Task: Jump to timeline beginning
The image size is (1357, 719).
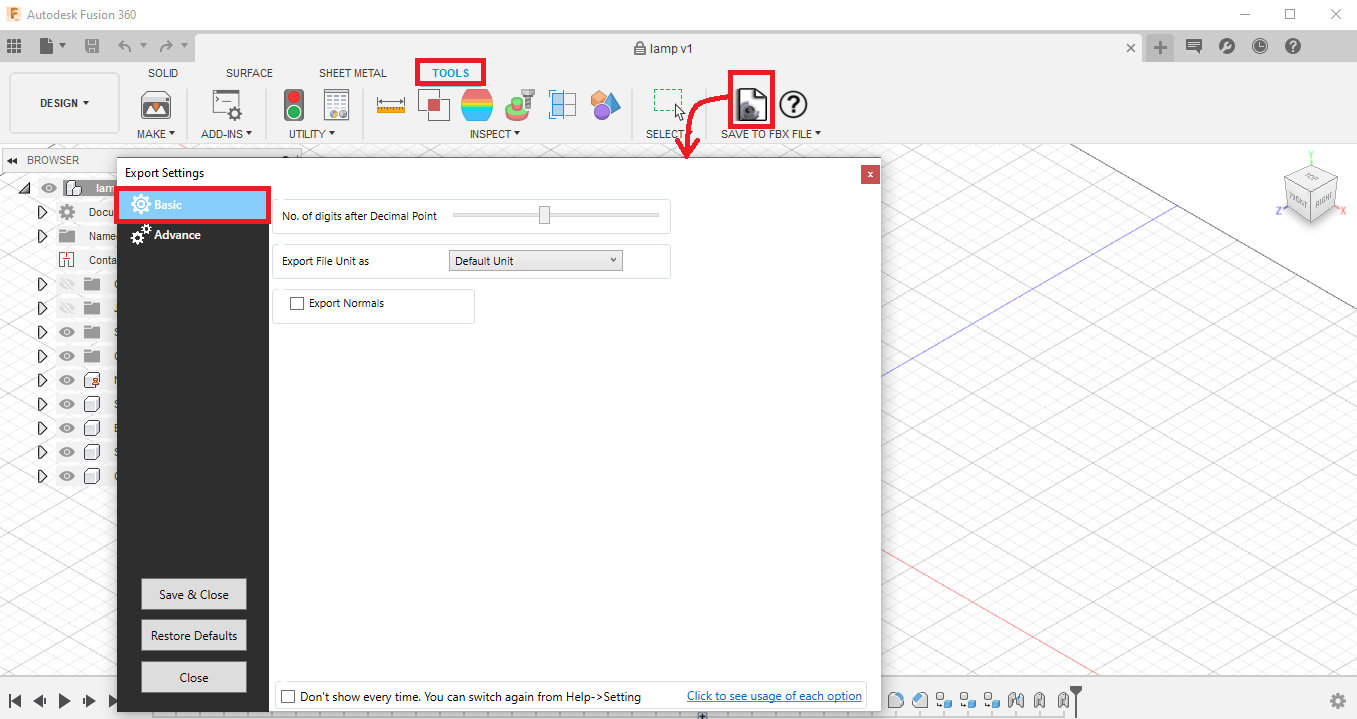Action: (x=15, y=701)
